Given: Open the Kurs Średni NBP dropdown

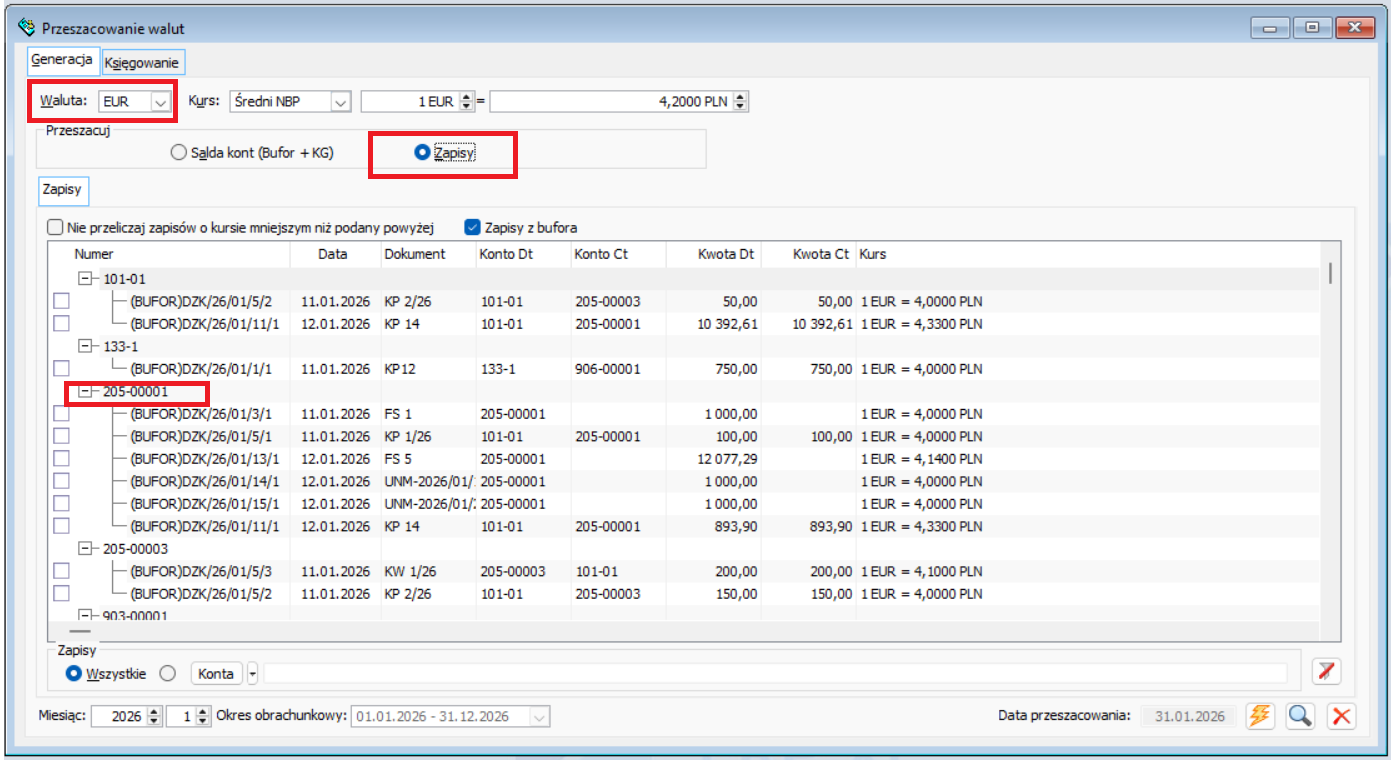Looking at the screenshot, I should [341, 102].
